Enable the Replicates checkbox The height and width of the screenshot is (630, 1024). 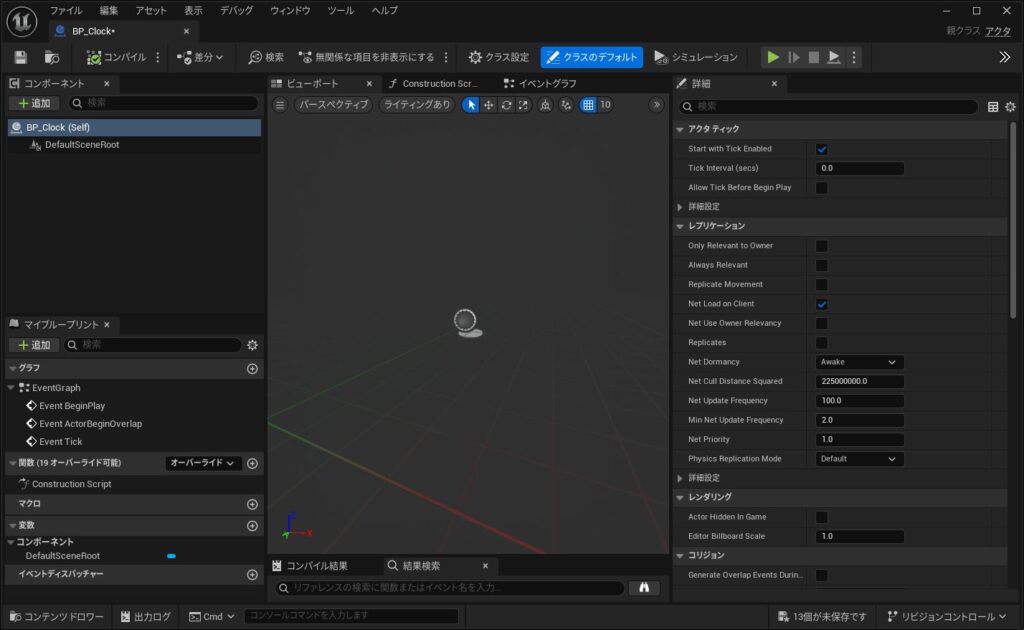[822, 343]
